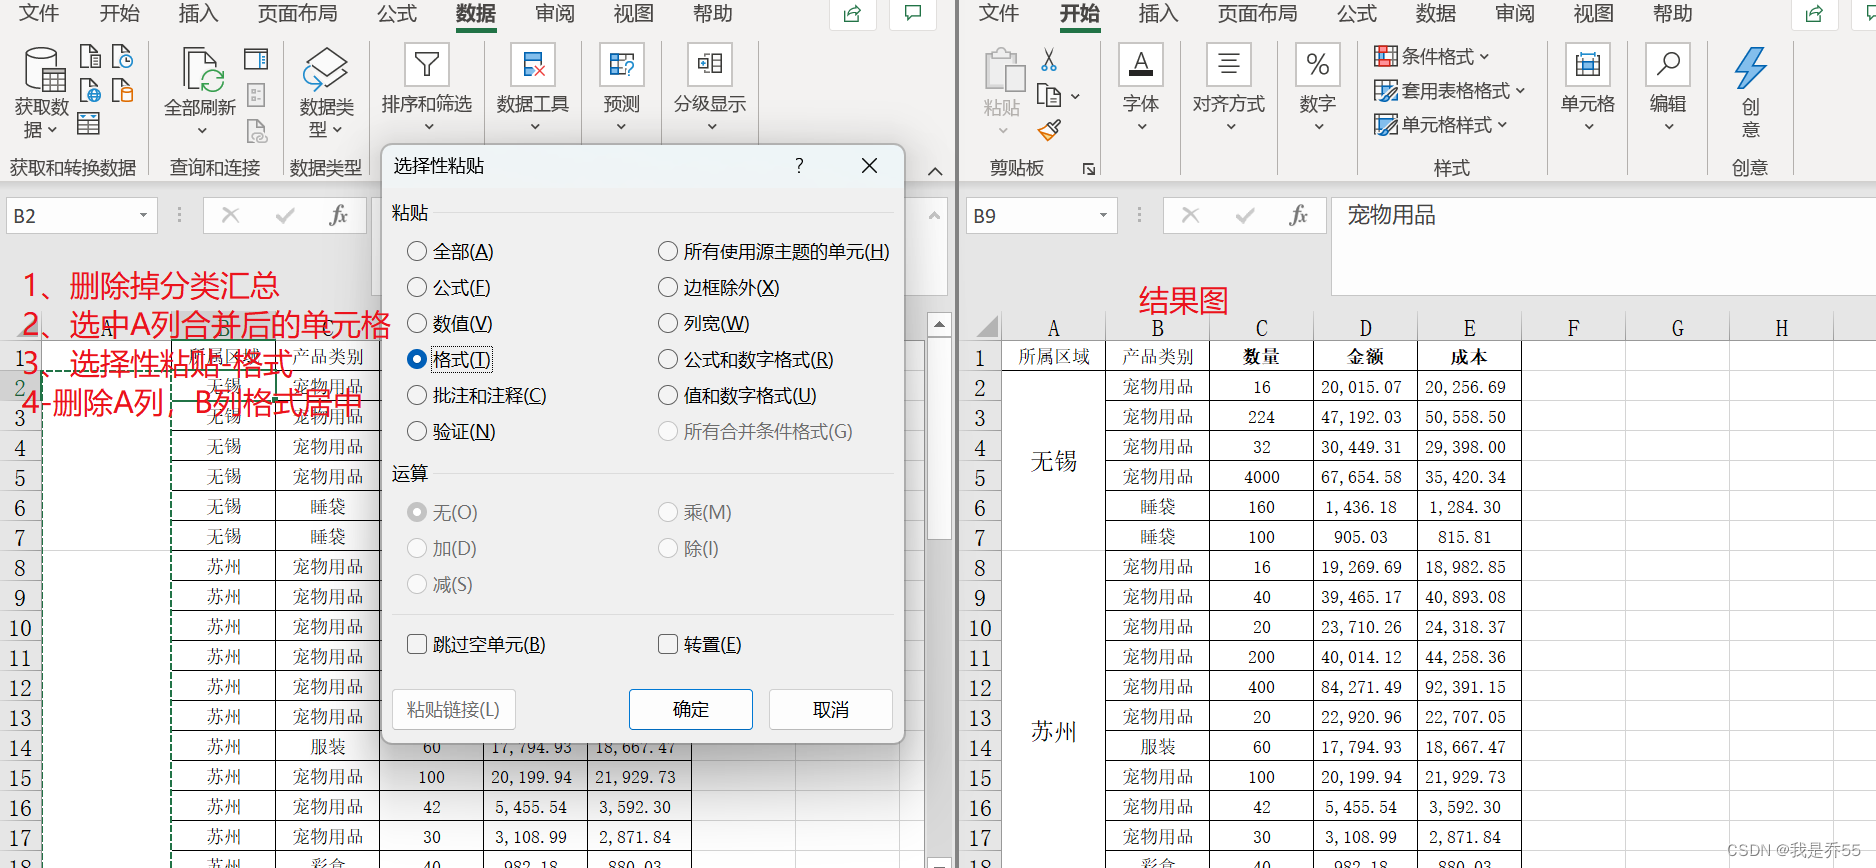Image resolution: width=1876 pixels, height=868 pixels.
Task: Click the Data Types (数据类型) layered icon
Action: click(x=326, y=69)
